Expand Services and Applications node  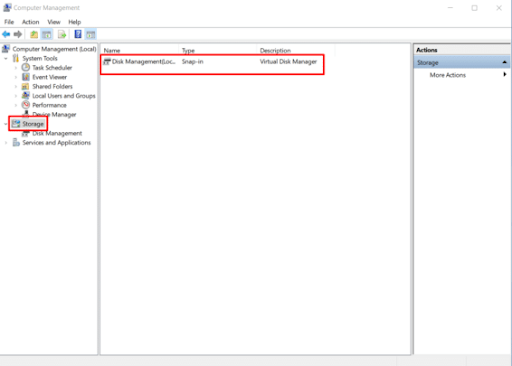point(6,142)
